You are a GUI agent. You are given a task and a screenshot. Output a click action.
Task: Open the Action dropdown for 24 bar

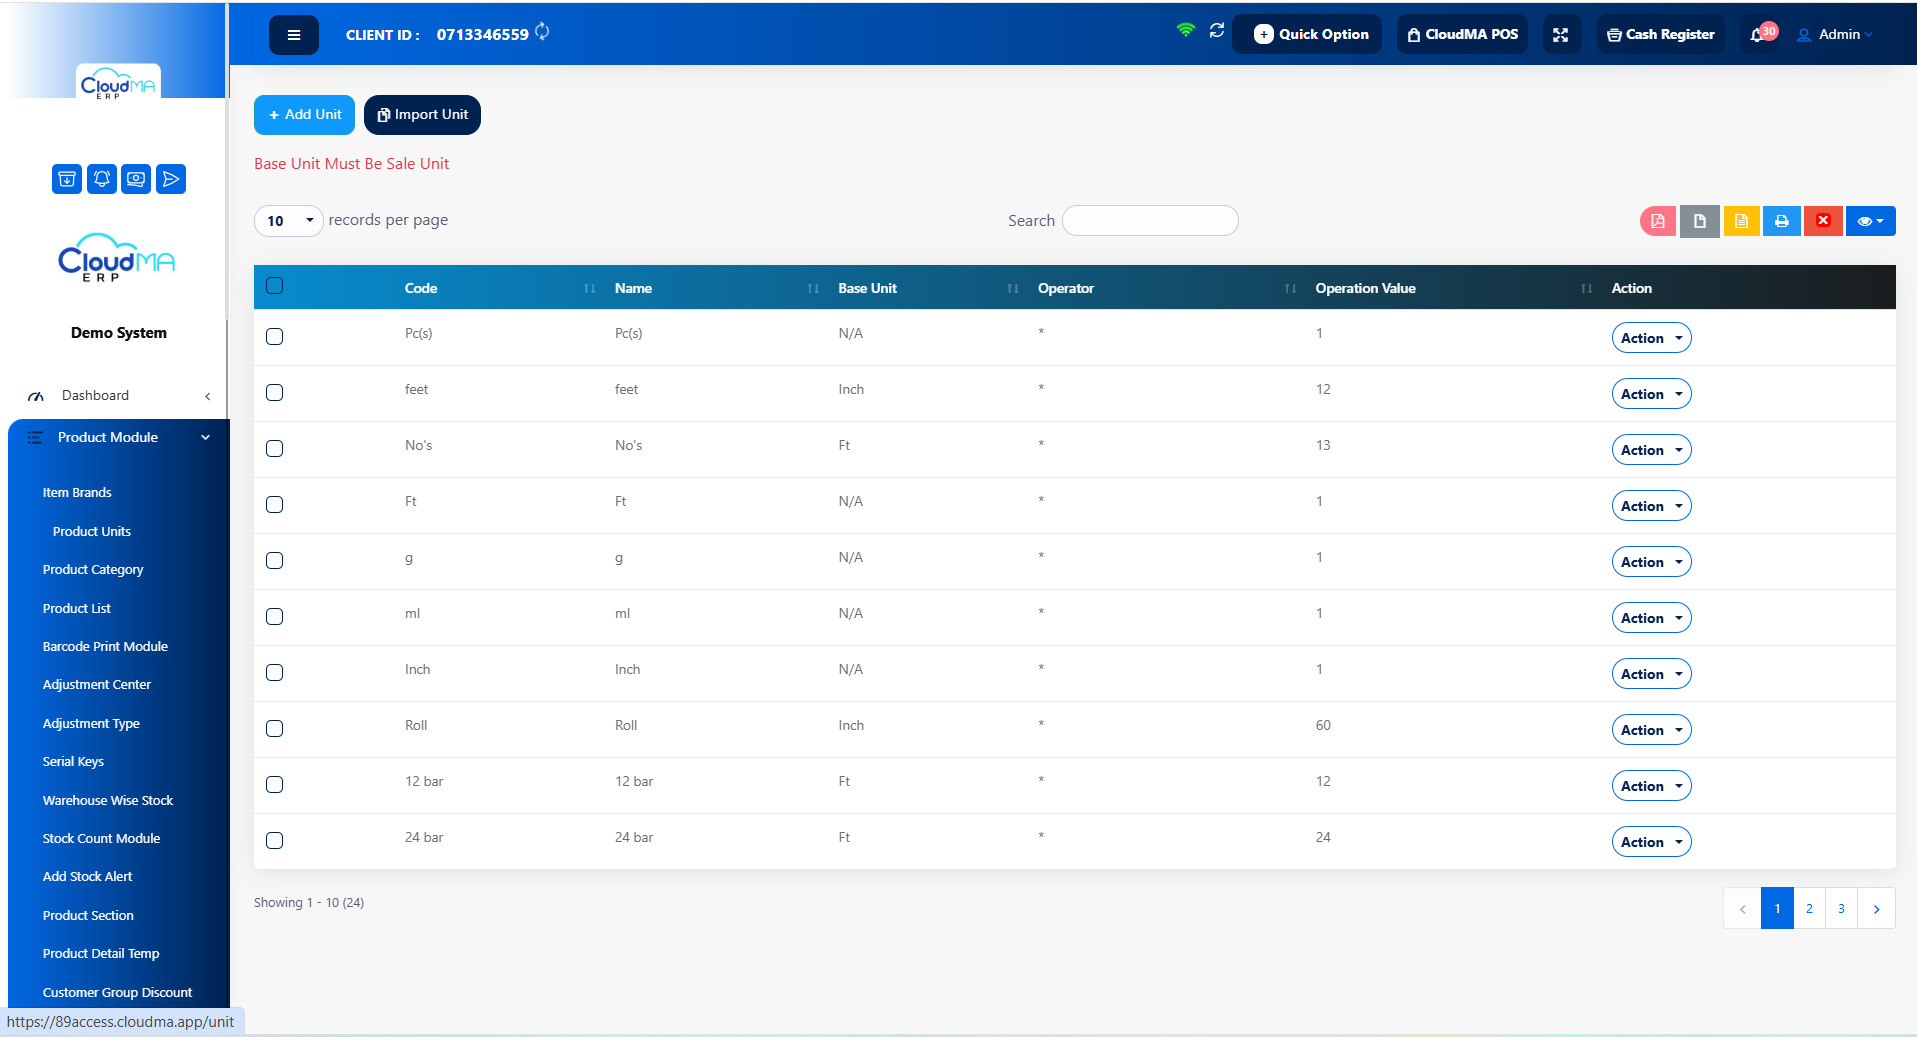1651,842
